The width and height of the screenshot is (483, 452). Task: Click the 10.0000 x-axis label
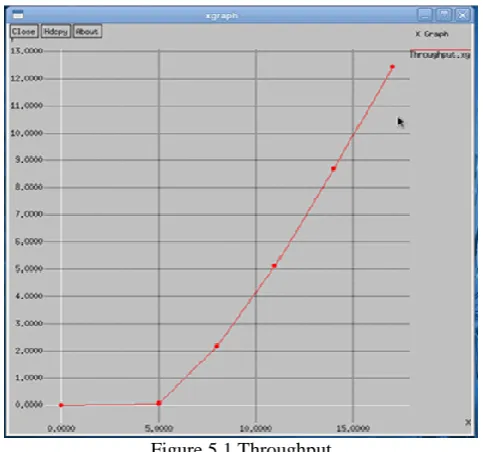tap(256, 428)
